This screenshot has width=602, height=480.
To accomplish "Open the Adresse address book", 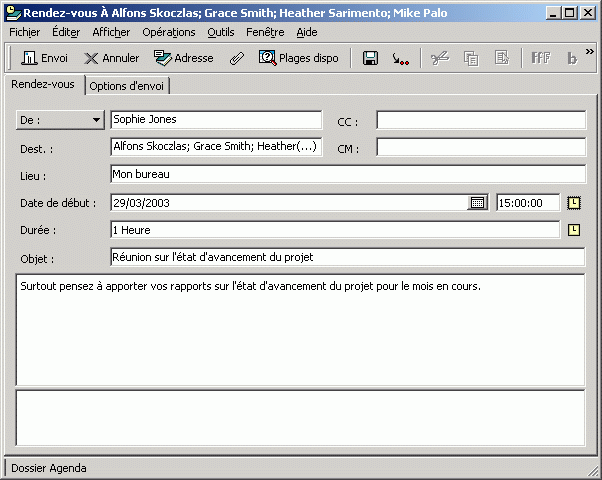I will (184, 58).
